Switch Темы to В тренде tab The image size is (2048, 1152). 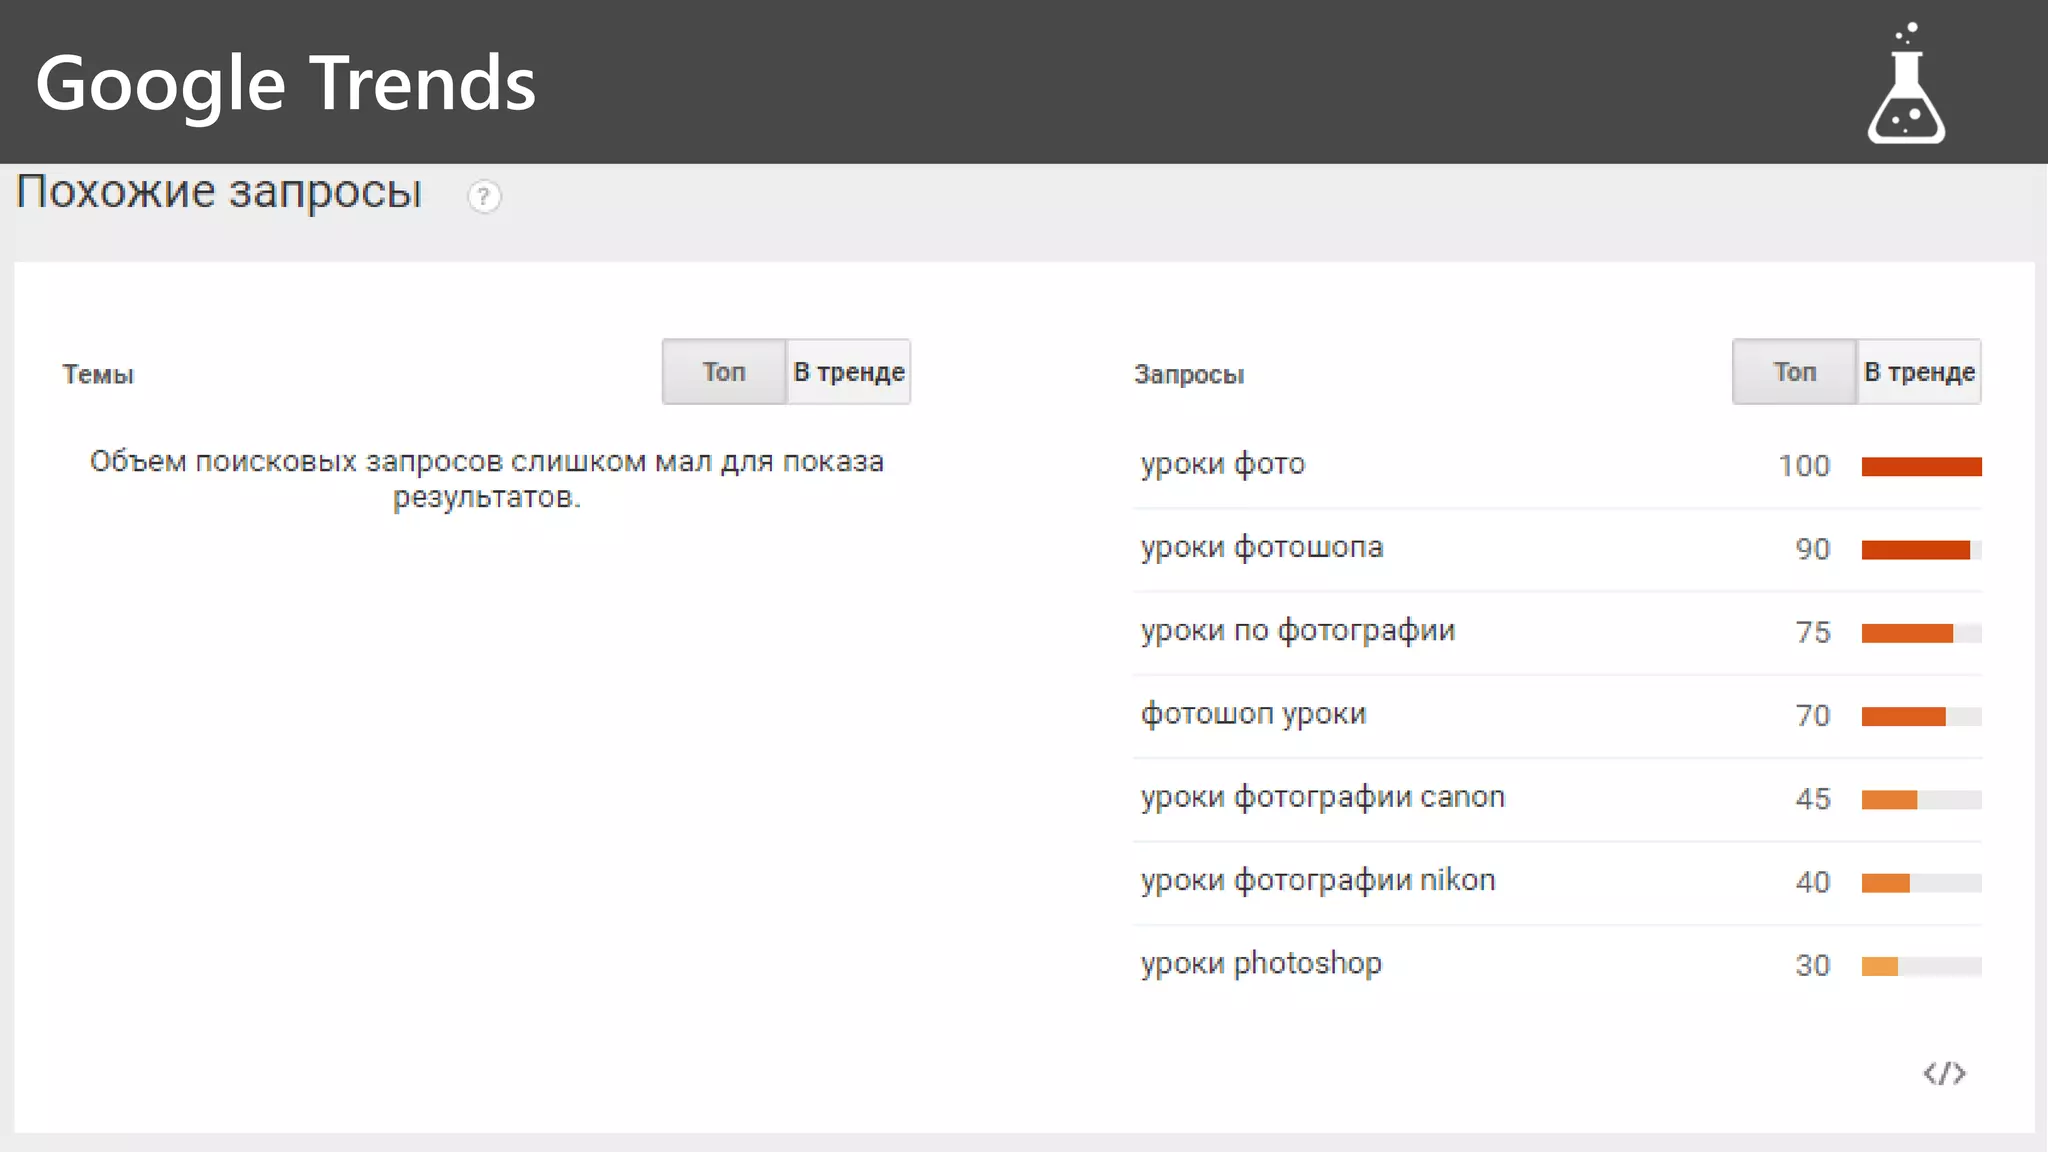click(849, 372)
